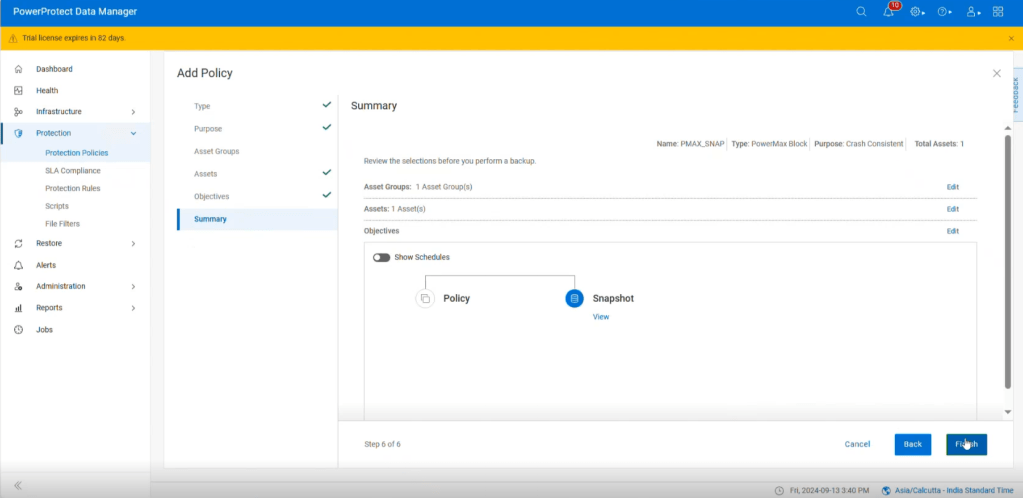
Task: Click the search magnifier icon in header
Action: tap(861, 12)
